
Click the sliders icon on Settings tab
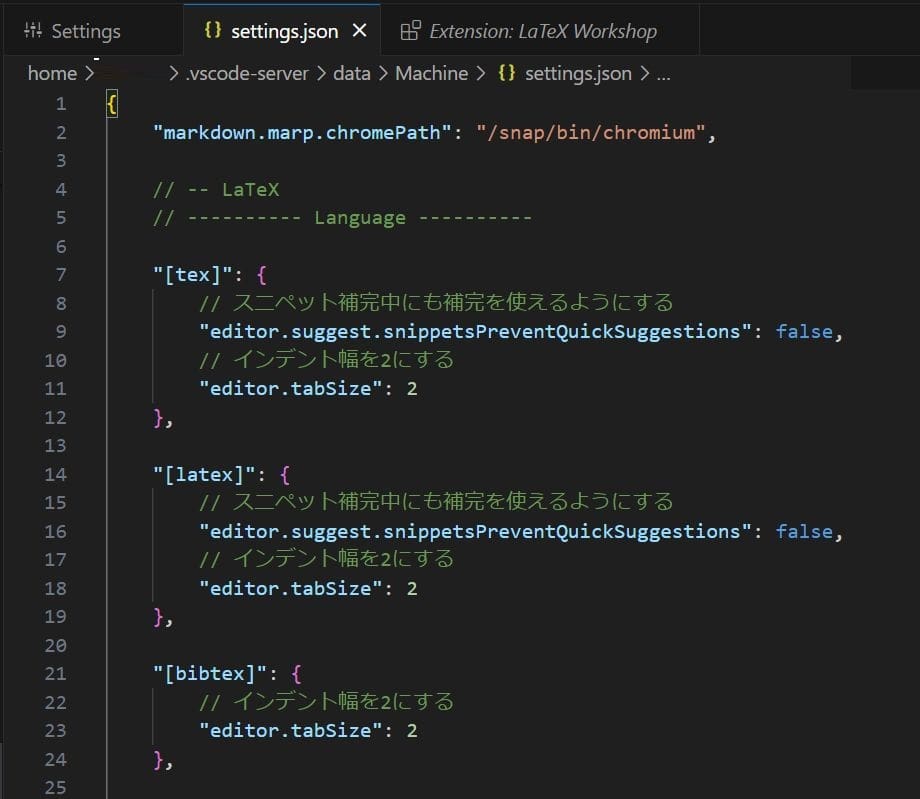(x=33, y=31)
